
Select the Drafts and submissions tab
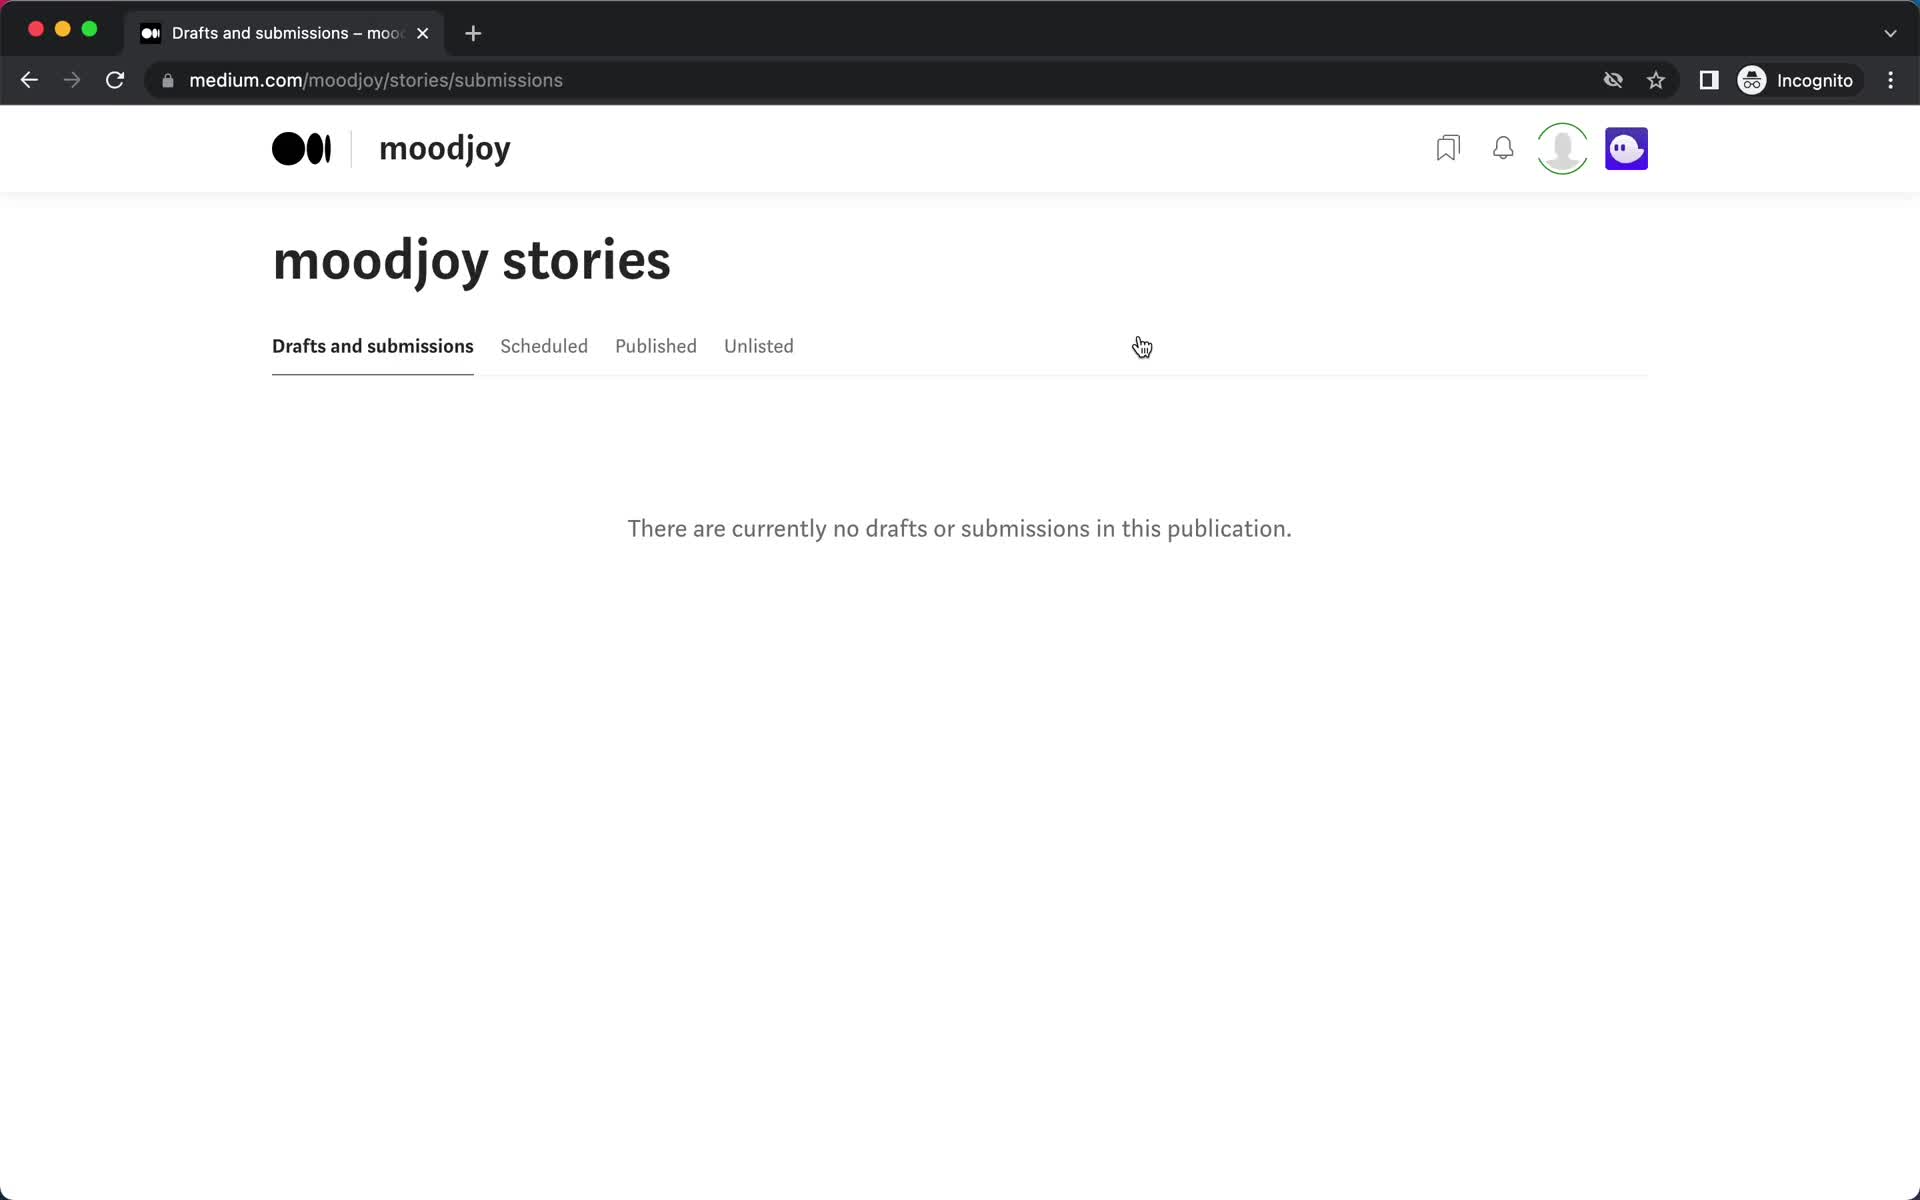[x=373, y=347]
